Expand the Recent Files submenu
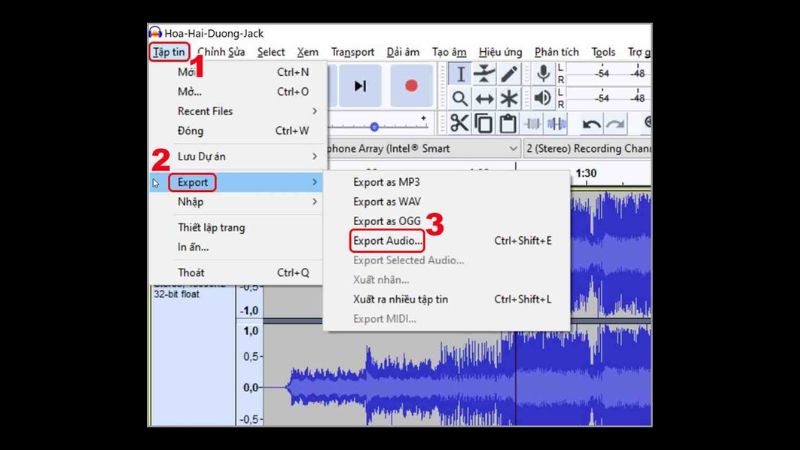Screen dimensions: 800x450 click(238, 111)
